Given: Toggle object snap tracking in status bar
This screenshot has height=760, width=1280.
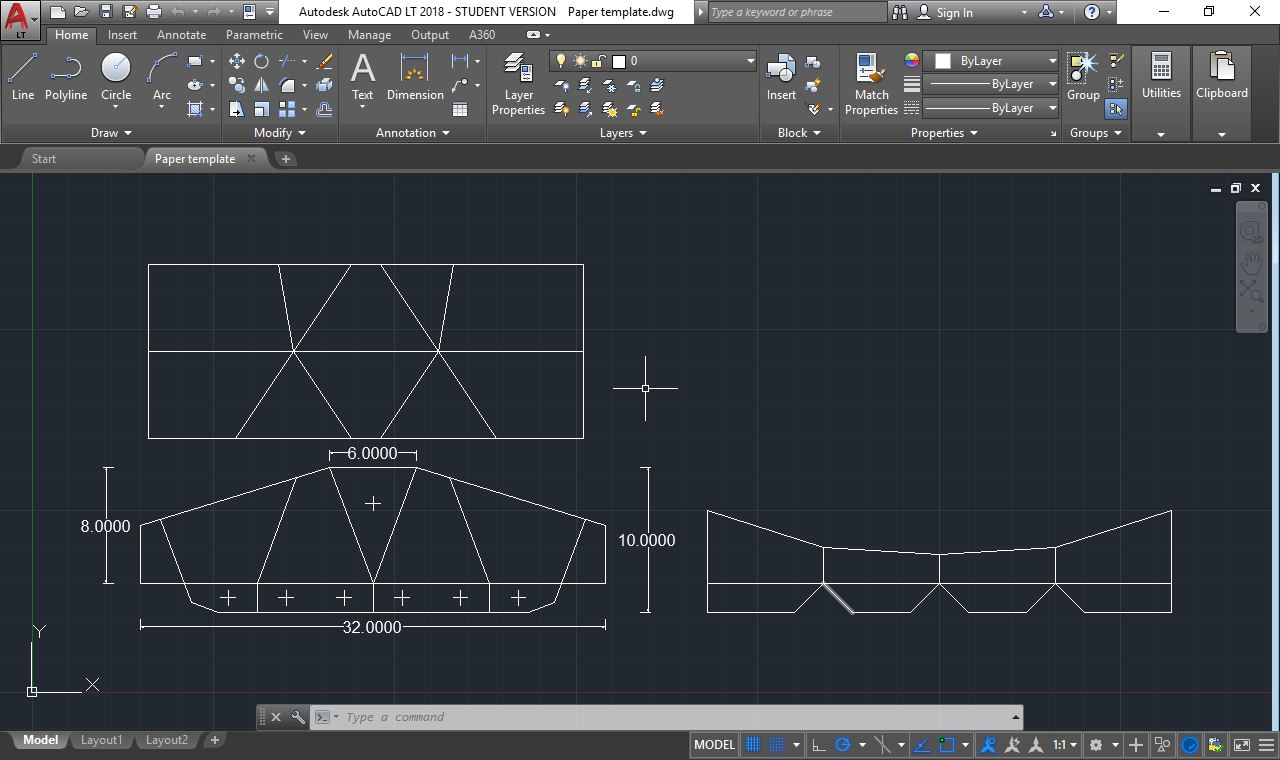Looking at the screenshot, I should [921, 745].
